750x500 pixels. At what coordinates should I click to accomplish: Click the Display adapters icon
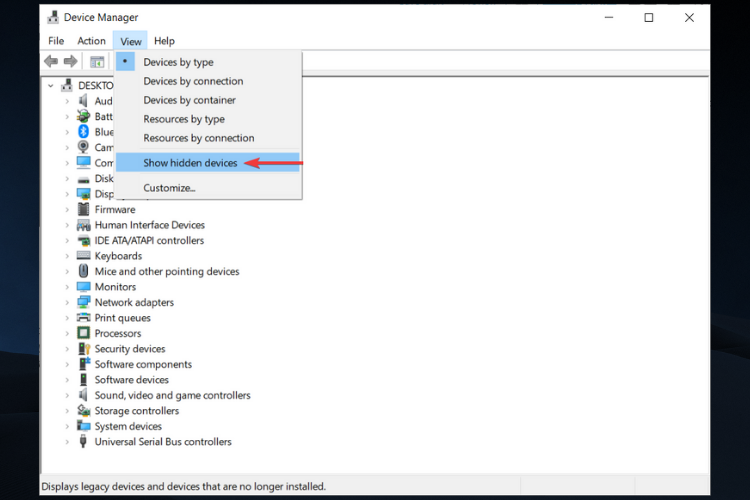tap(84, 194)
